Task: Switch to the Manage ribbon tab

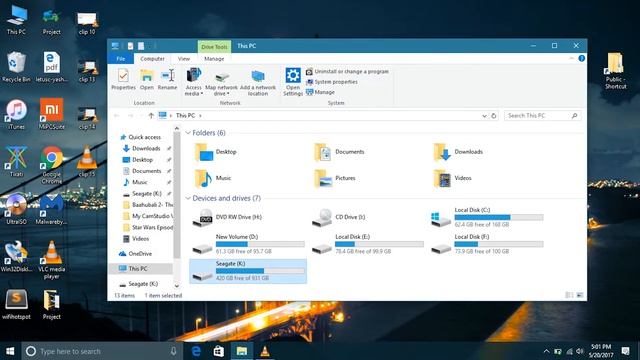Action: (x=214, y=59)
